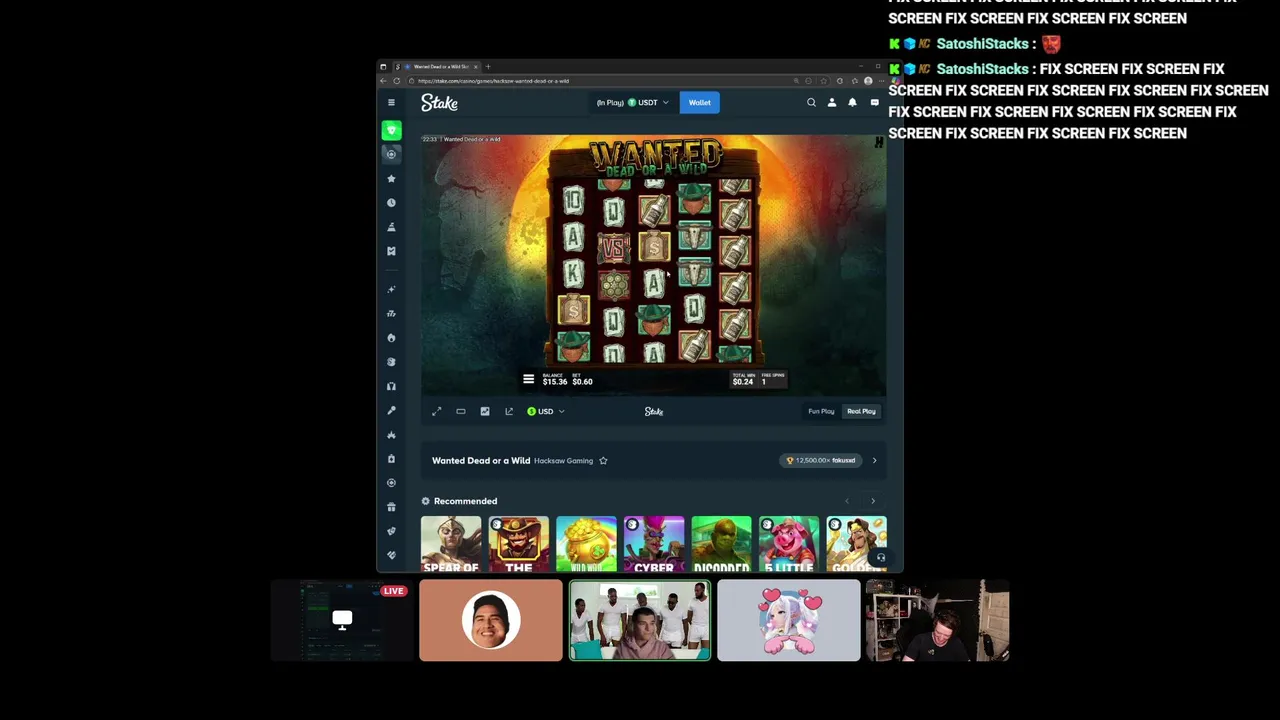Expand the game info chevron arrow

tap(874, 460)
